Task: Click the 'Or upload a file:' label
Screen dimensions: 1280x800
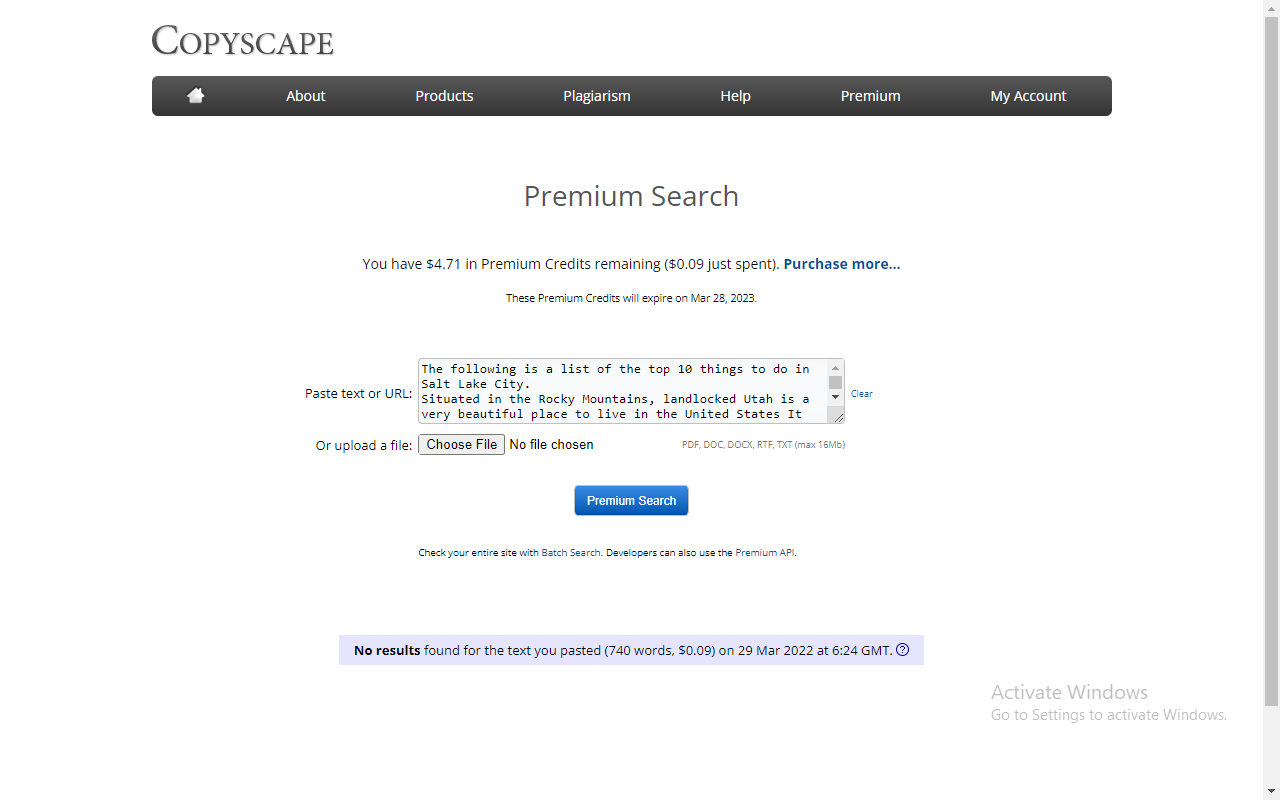Action: (364, 446)
